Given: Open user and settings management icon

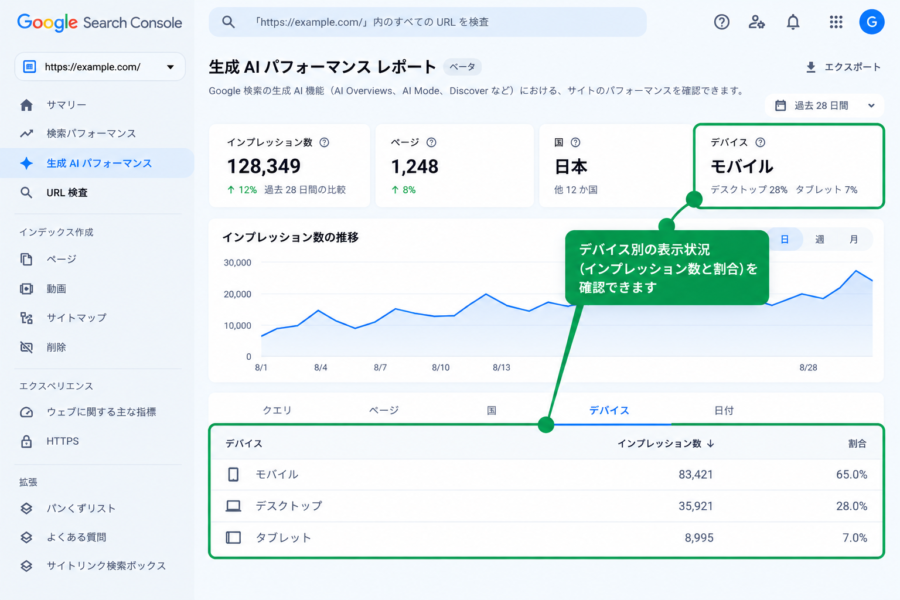Looking at the screenshot, I should click(757, 22).
